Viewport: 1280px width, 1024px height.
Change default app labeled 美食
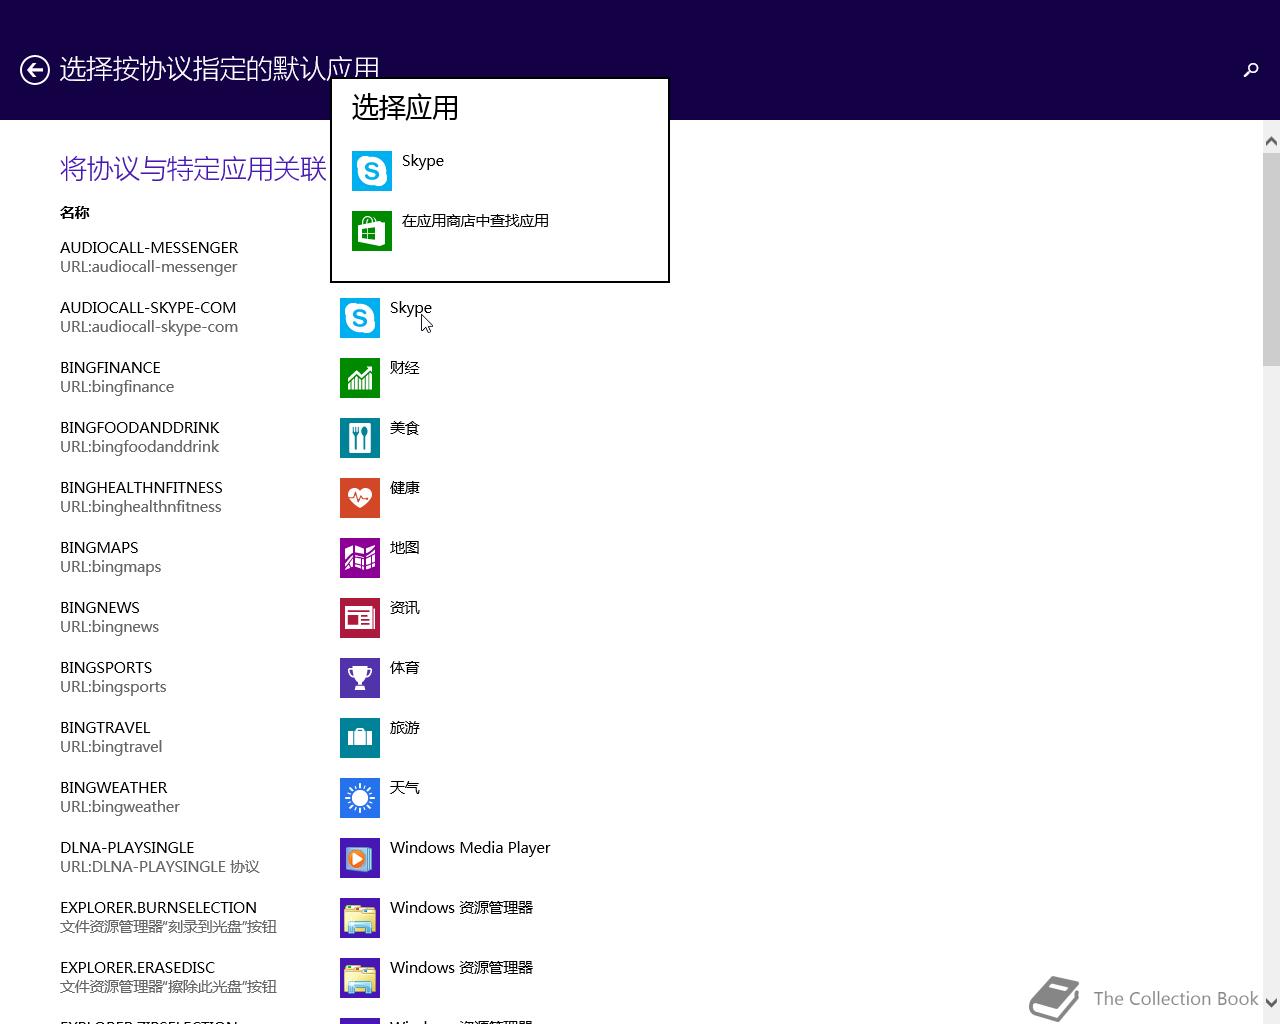pos(405,428)
